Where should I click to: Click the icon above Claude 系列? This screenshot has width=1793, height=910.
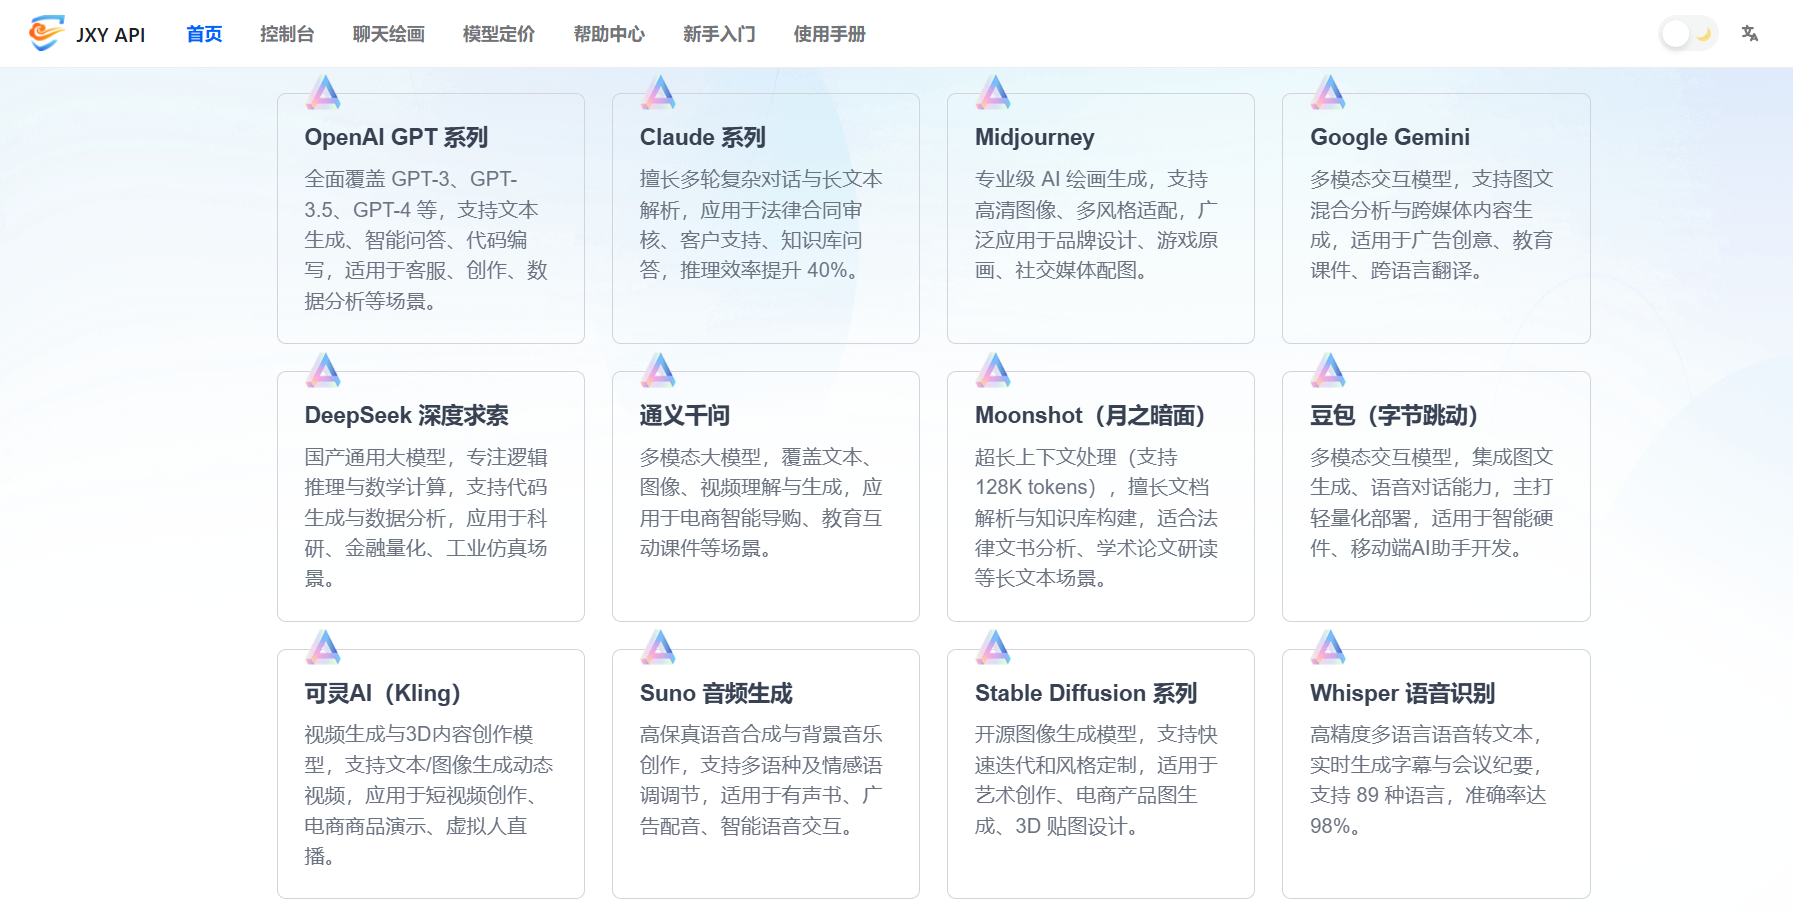[x=658, y=92]
